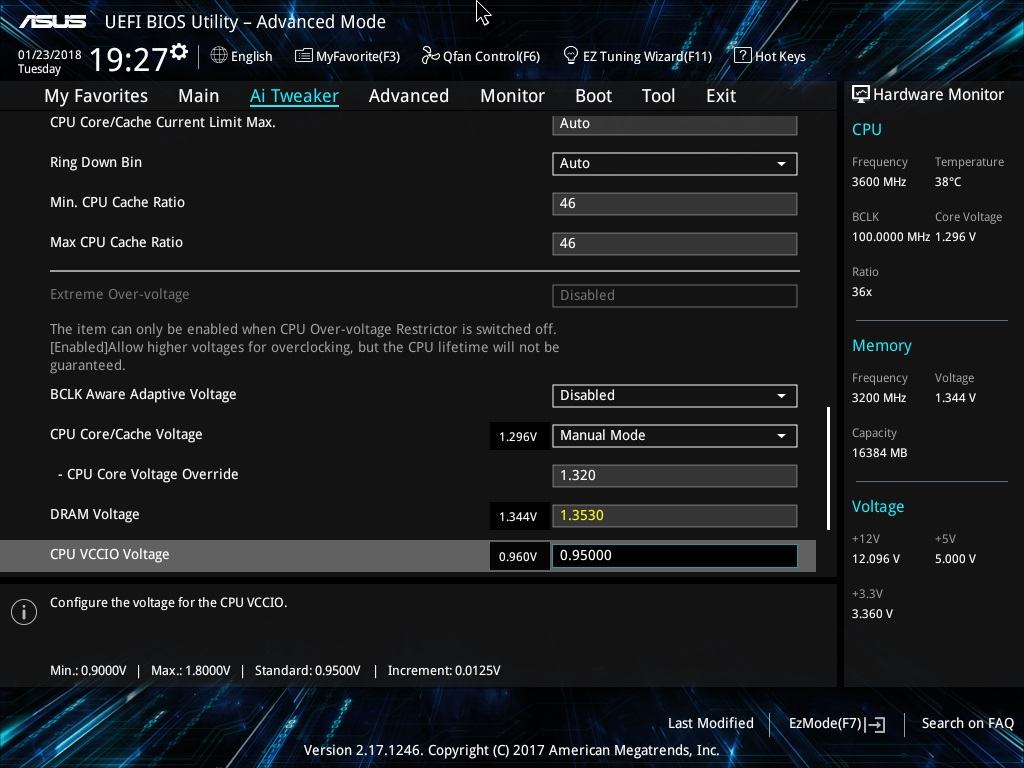Click the MyFavorite list icon
The image size is (1024, 768).
coord(304,56)
